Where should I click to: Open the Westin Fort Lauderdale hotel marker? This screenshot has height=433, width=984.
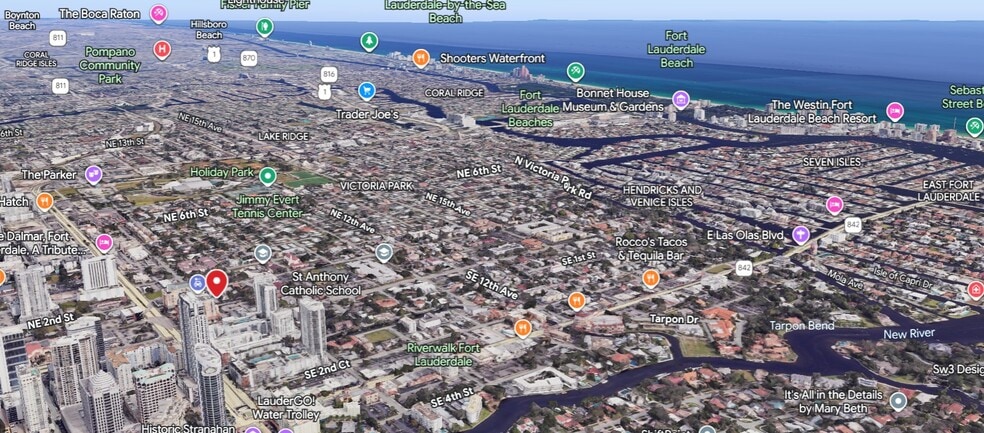(x=894, y=111)
